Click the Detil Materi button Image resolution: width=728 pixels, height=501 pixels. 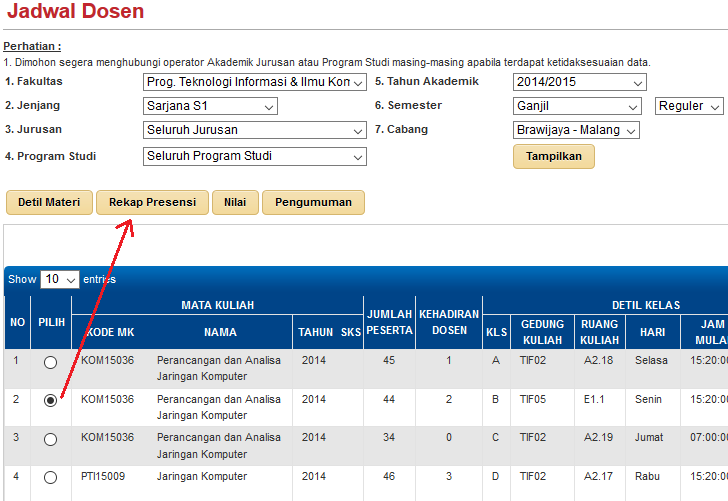(49, 202)
